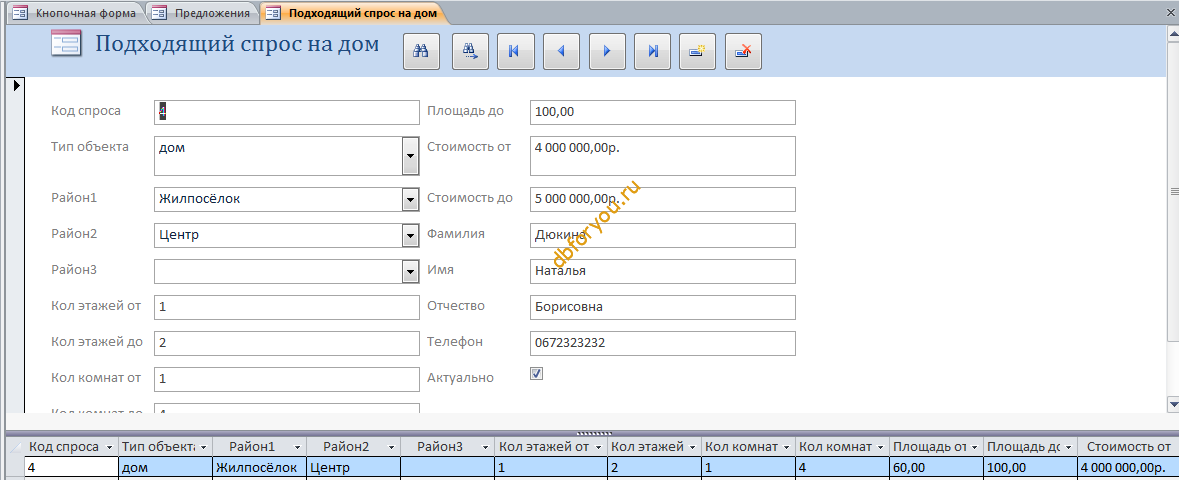The image size is (1179, 480).
Task: Click the record selector arrow at the form's left edge
Action: (x=15, y=84)
